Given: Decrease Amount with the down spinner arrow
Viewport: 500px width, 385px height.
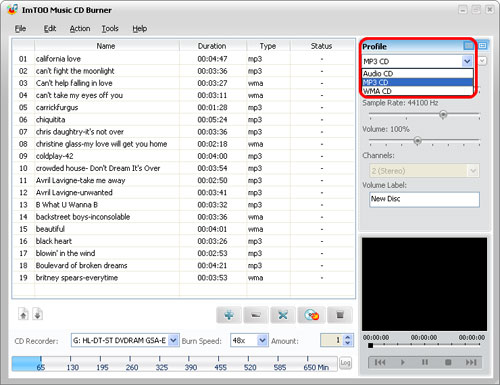Looking at the screenshot, I should click(348, 343).
